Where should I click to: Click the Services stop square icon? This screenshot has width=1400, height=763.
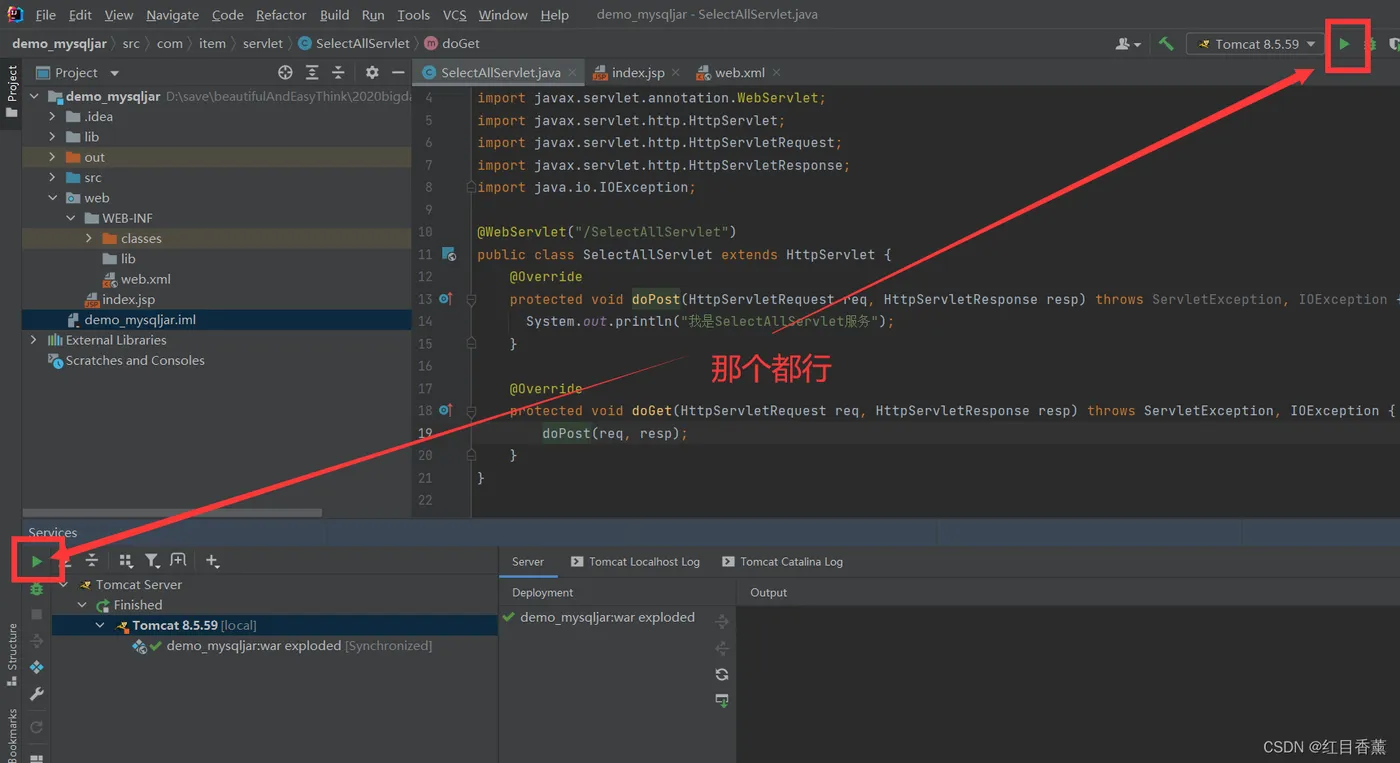tap(37, 614)
